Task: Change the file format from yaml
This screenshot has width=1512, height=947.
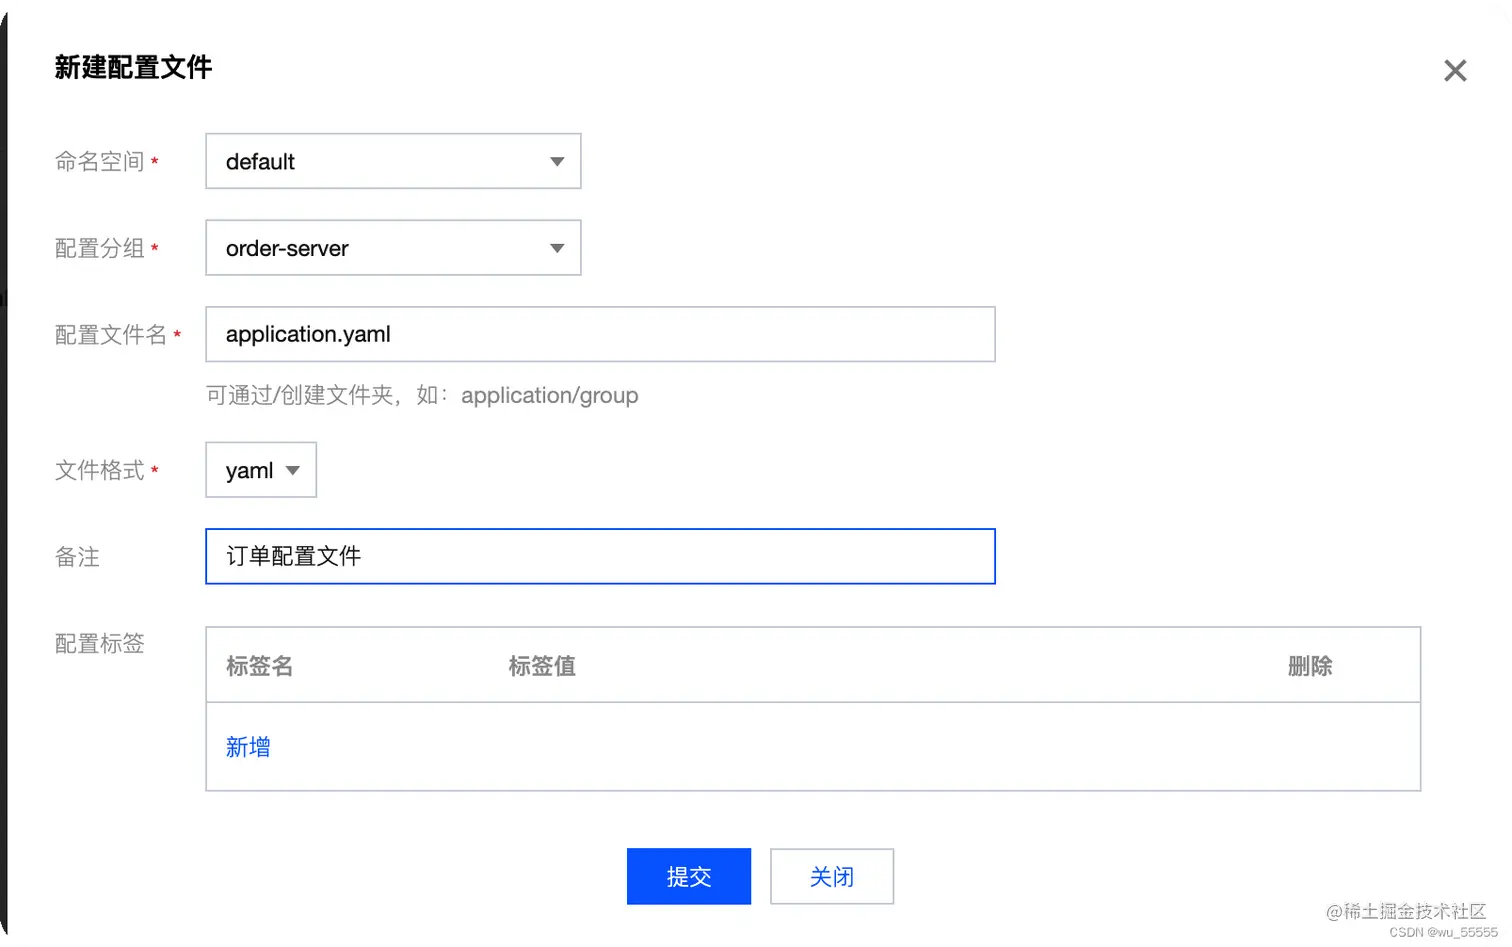Action: [260, 470]
